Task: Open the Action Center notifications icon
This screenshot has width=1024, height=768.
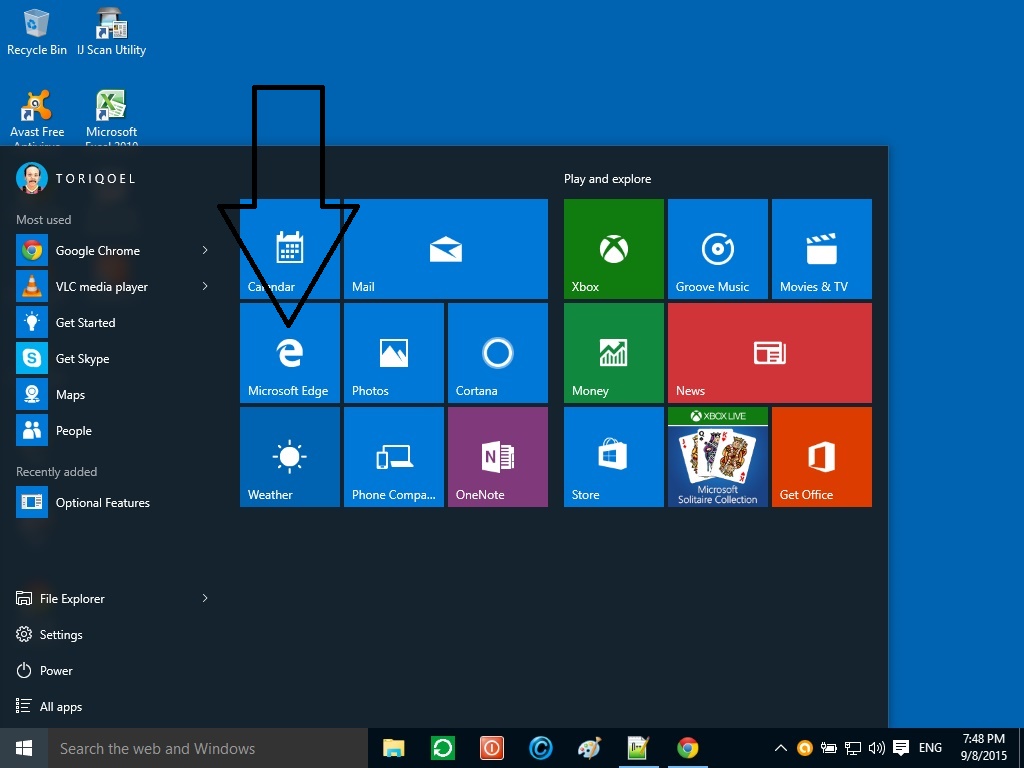Action: click(901, 748)
